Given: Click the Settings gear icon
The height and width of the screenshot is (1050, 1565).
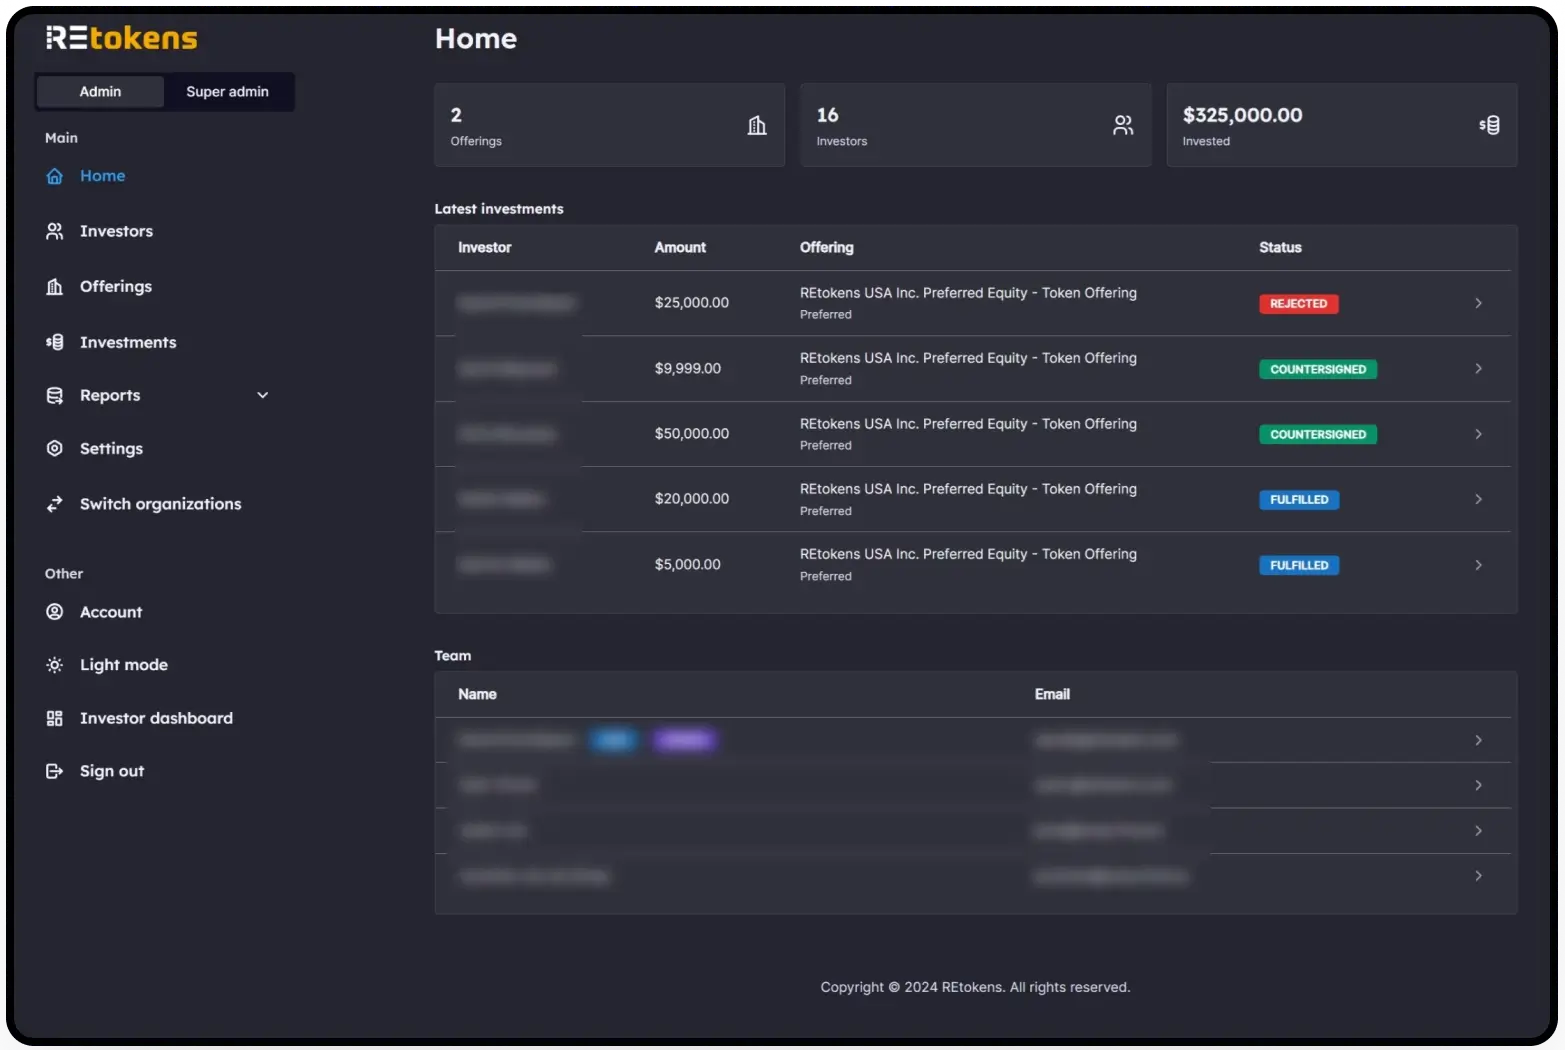Looking at the screenshot, I should pyautogui.click(x=55, y=448).
